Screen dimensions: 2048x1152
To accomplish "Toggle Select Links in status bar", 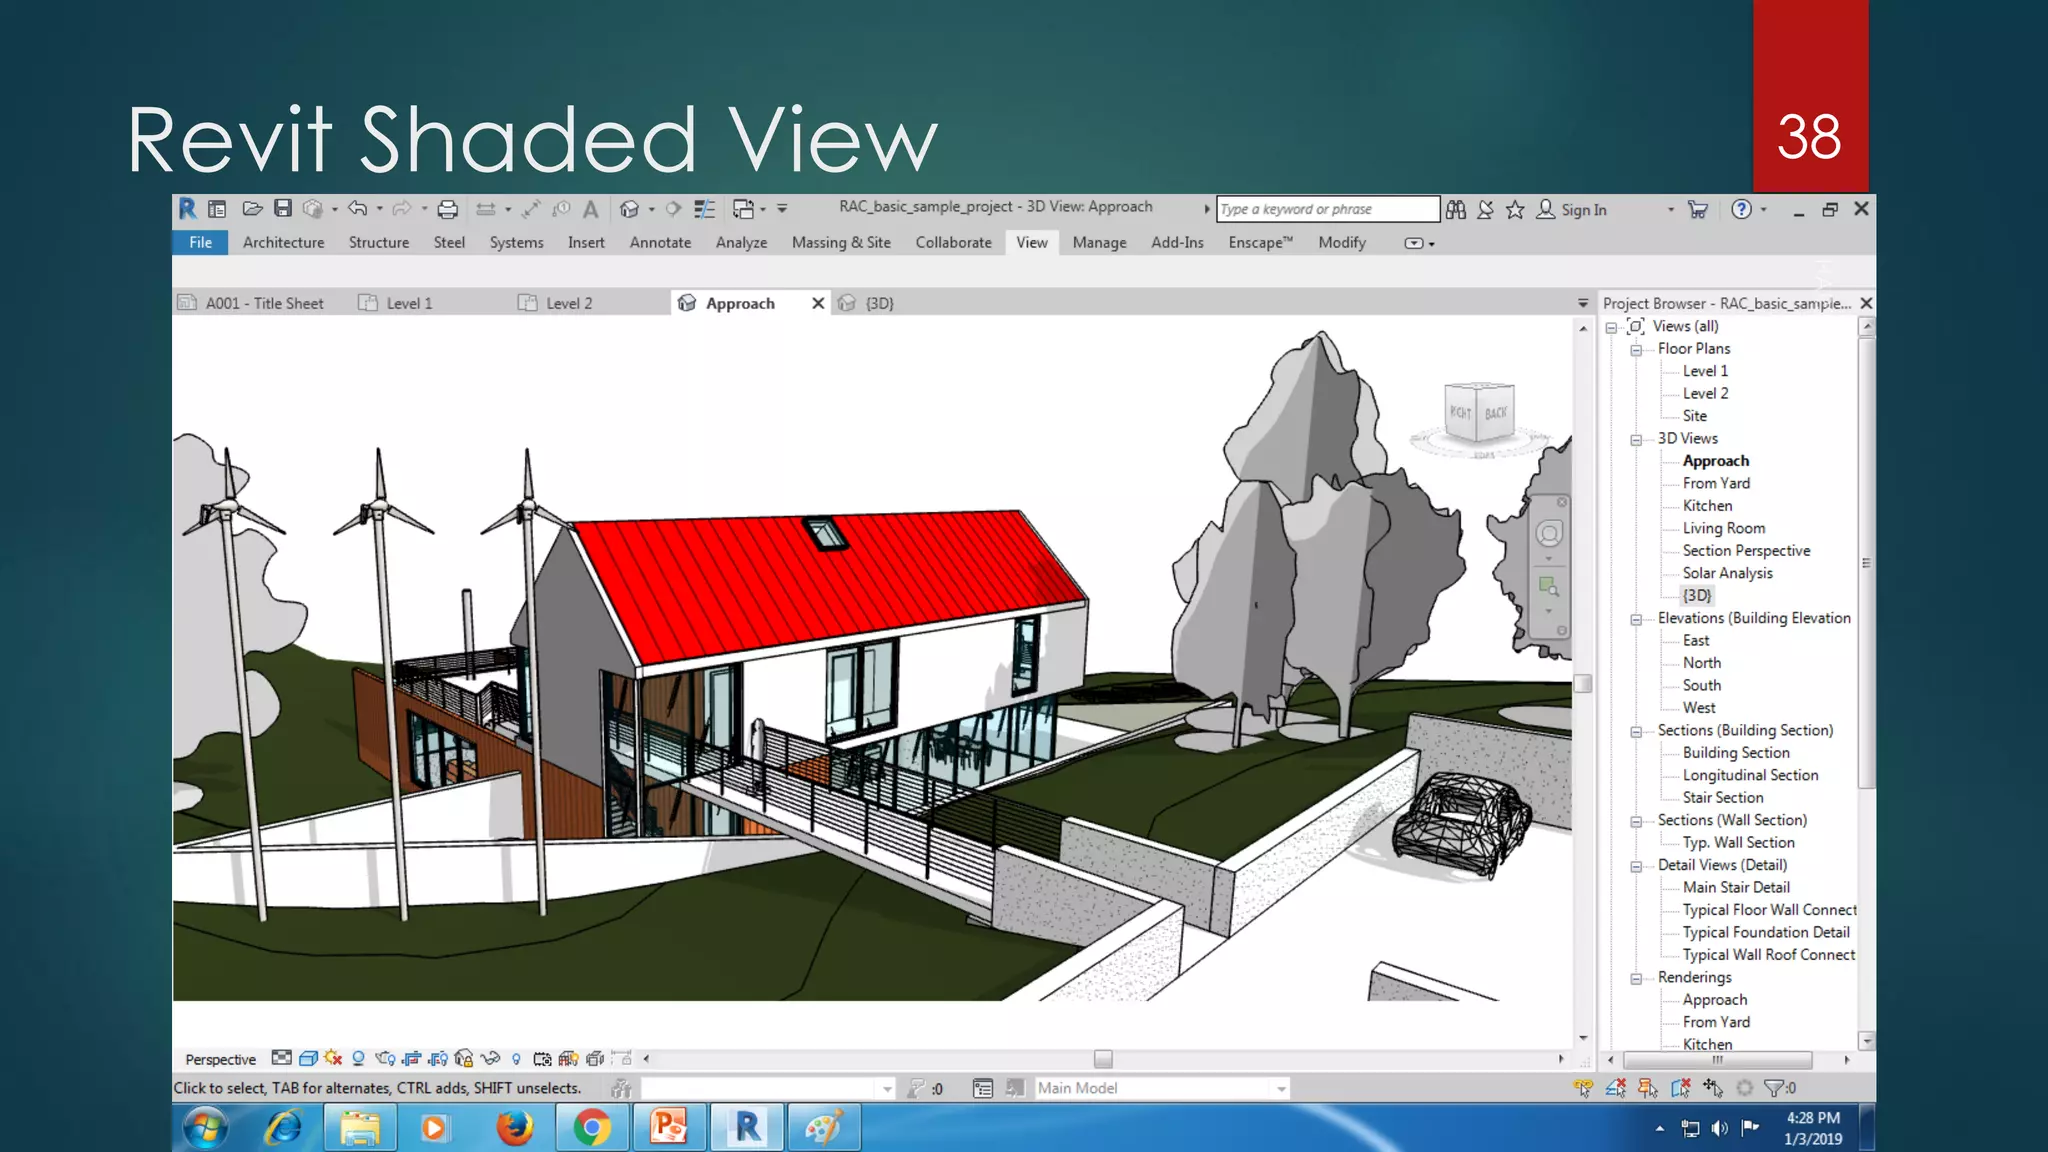I will tap(1583, 1088).
